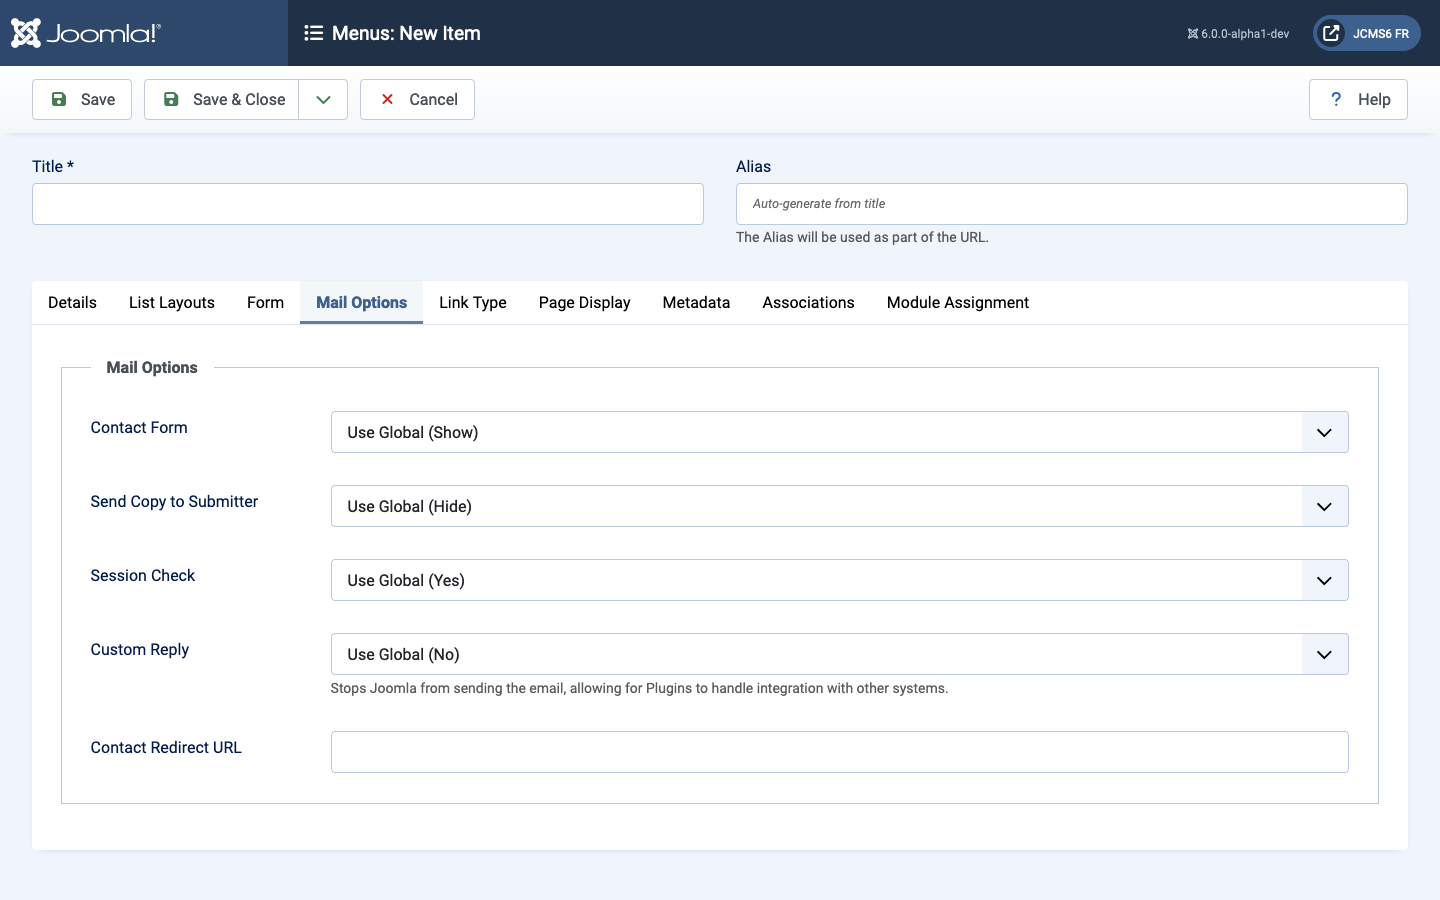Click the Joomla logo
The height and width of the screenshot is (900, 1440).
click(86, 33)
